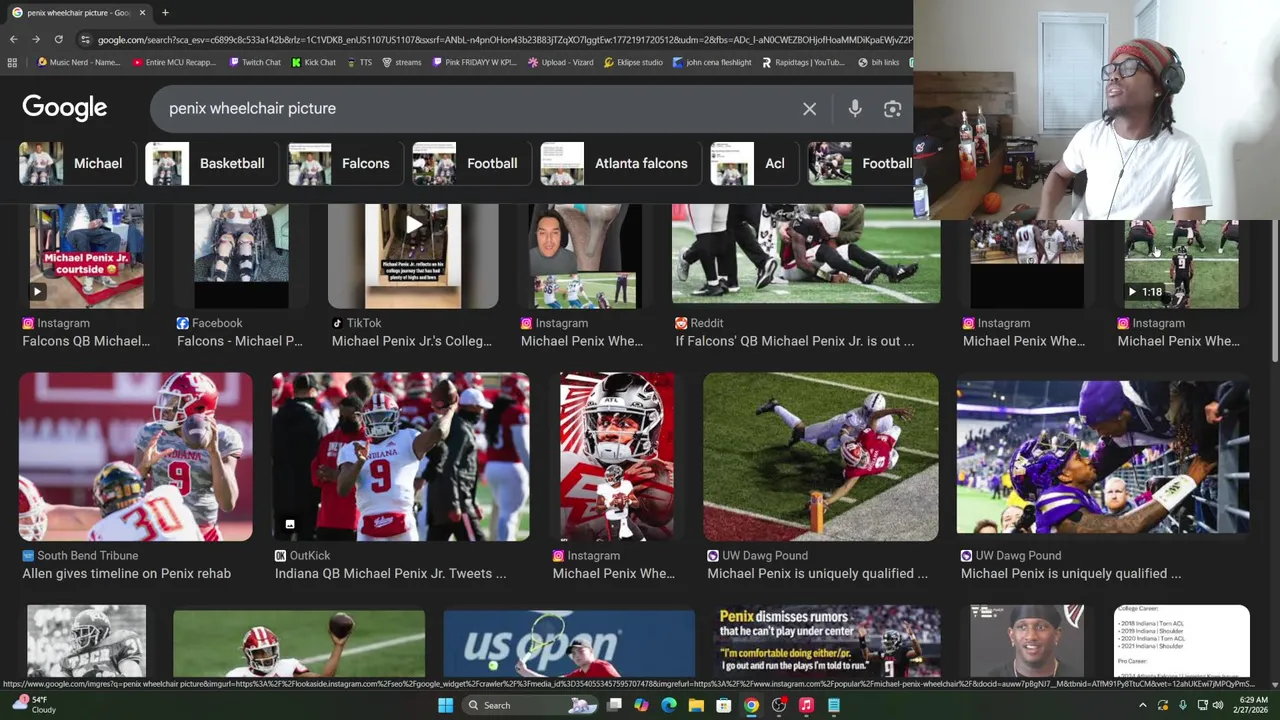Open the john cena fleshlight bookmark

click(x=712, y=62)
